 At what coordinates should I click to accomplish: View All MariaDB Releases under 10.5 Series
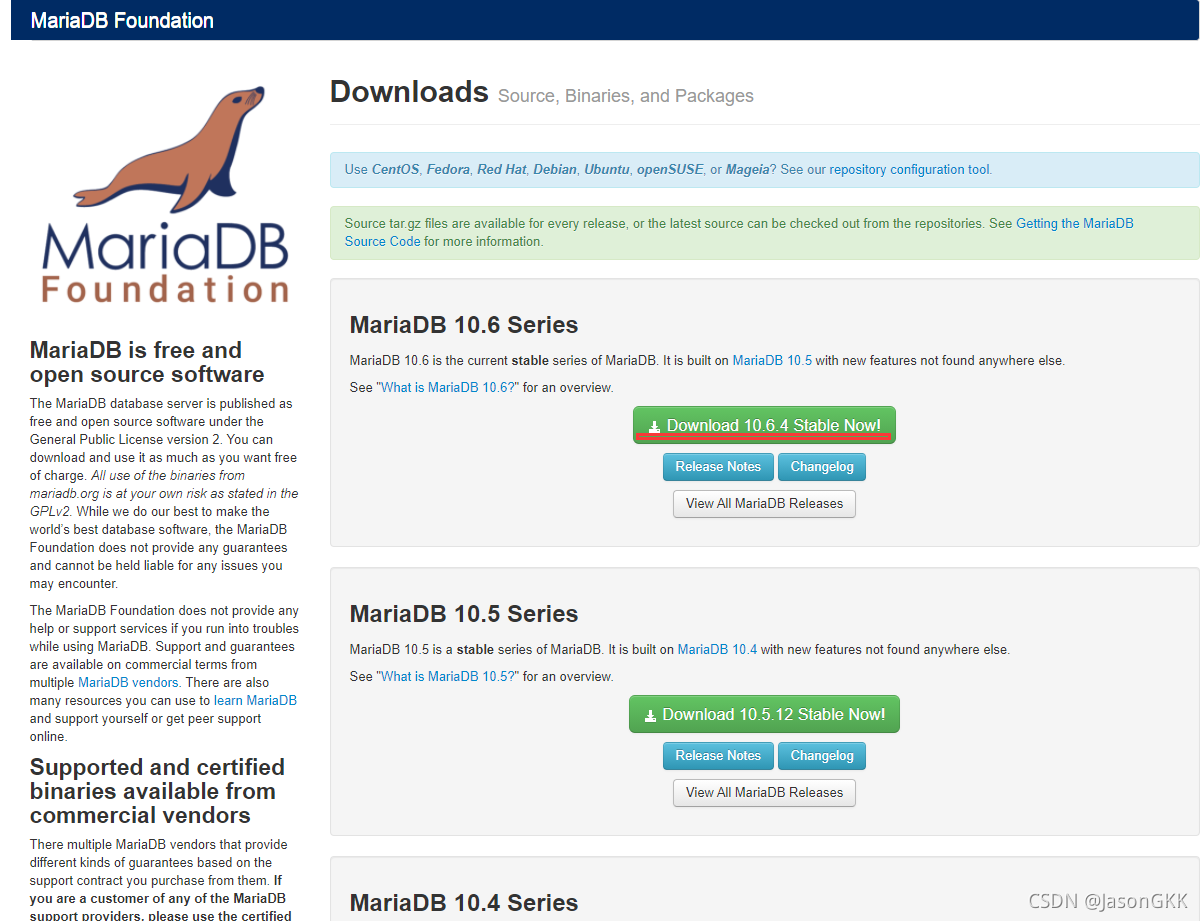[x=764, y=793]
